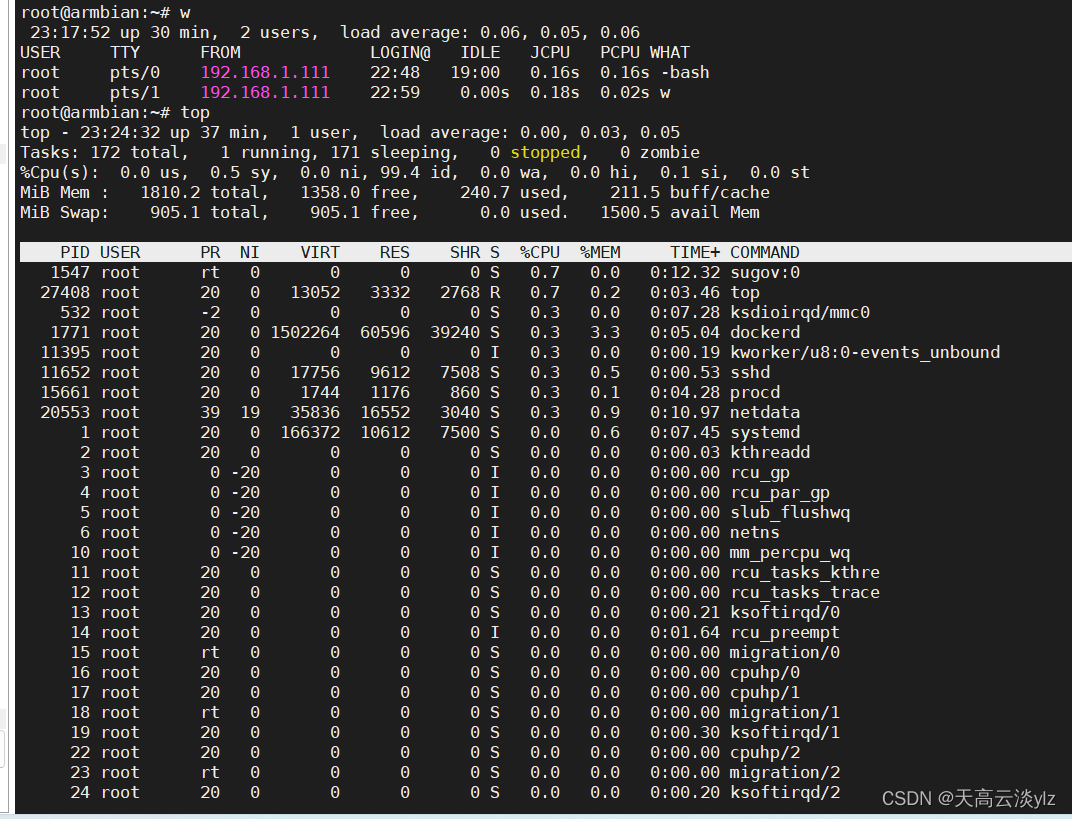Click PID 1771 in the process list
The width and height of the screenshot is (1072, 819).
pos(70,332)
